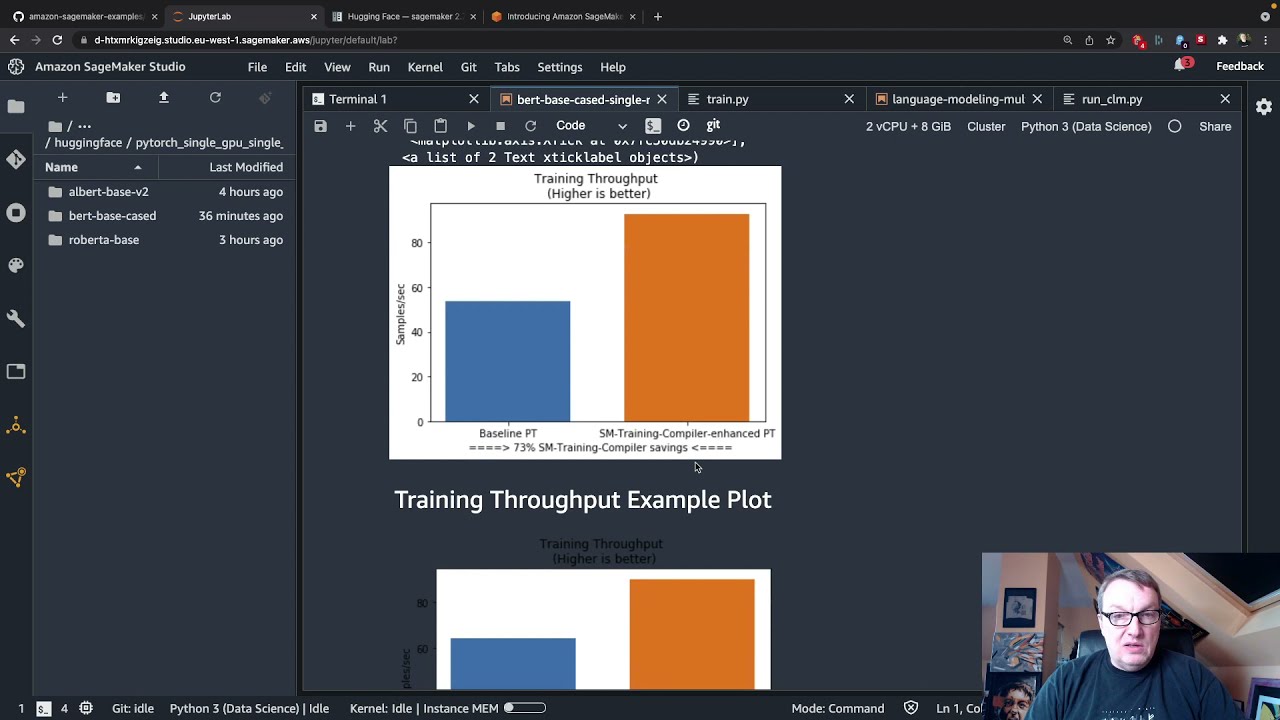Create a new folder in file browser
Viewport: 1280px width, 720px height.
click(x=113, y=97)
